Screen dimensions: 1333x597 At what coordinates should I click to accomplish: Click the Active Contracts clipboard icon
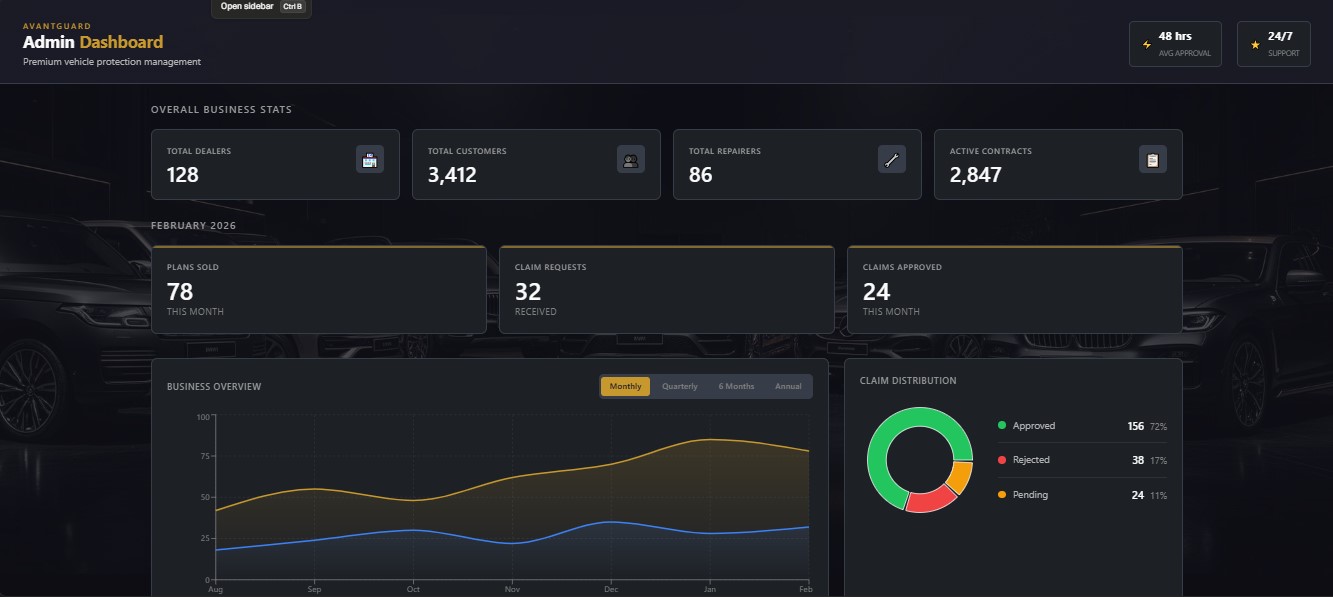1153,159
